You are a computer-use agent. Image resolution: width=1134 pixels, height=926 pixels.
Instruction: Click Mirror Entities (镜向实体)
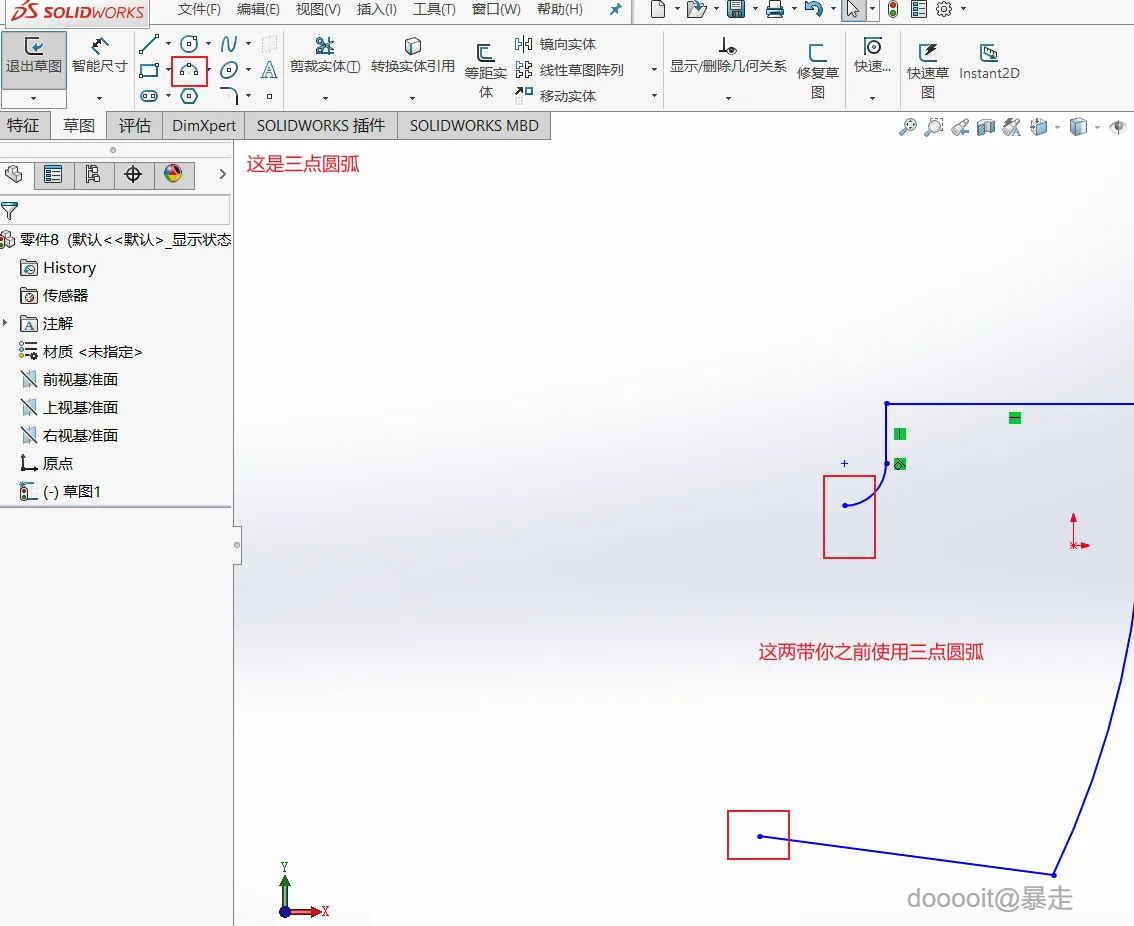tap(555, 44)
